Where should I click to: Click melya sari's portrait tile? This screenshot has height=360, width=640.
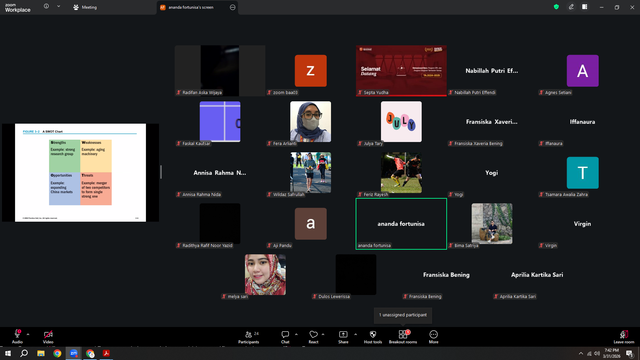tap(265, 275)
